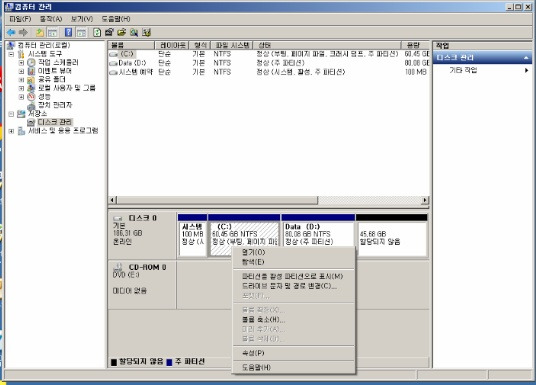The height and width of the screenshot is (385, 536).
Task: Click the volume list right scroll arrow
Action: [425, 200]
